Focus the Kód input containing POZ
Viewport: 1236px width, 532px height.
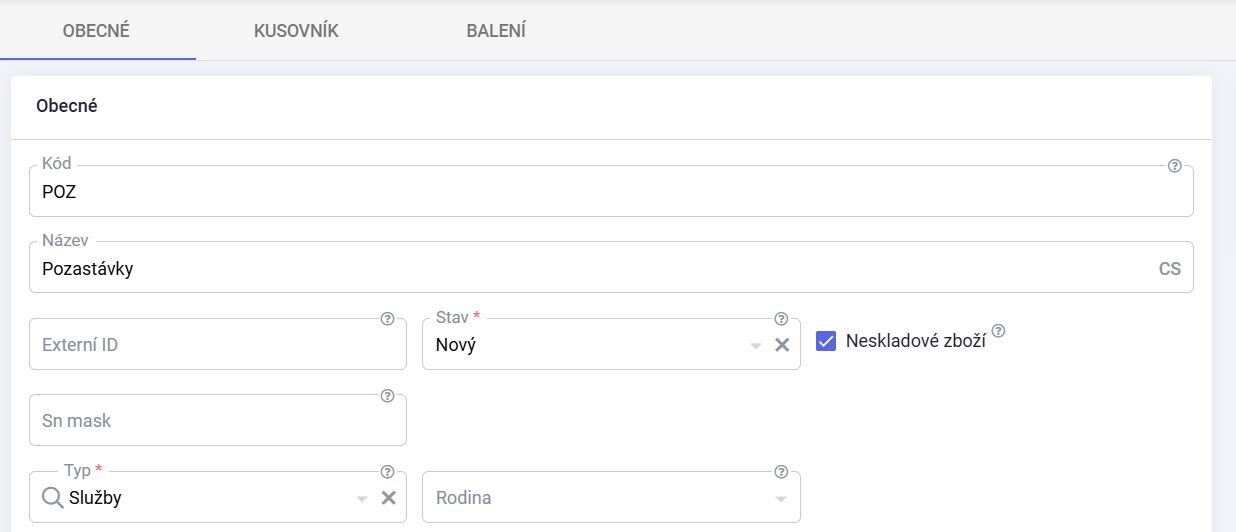click(x=611, y=191)
